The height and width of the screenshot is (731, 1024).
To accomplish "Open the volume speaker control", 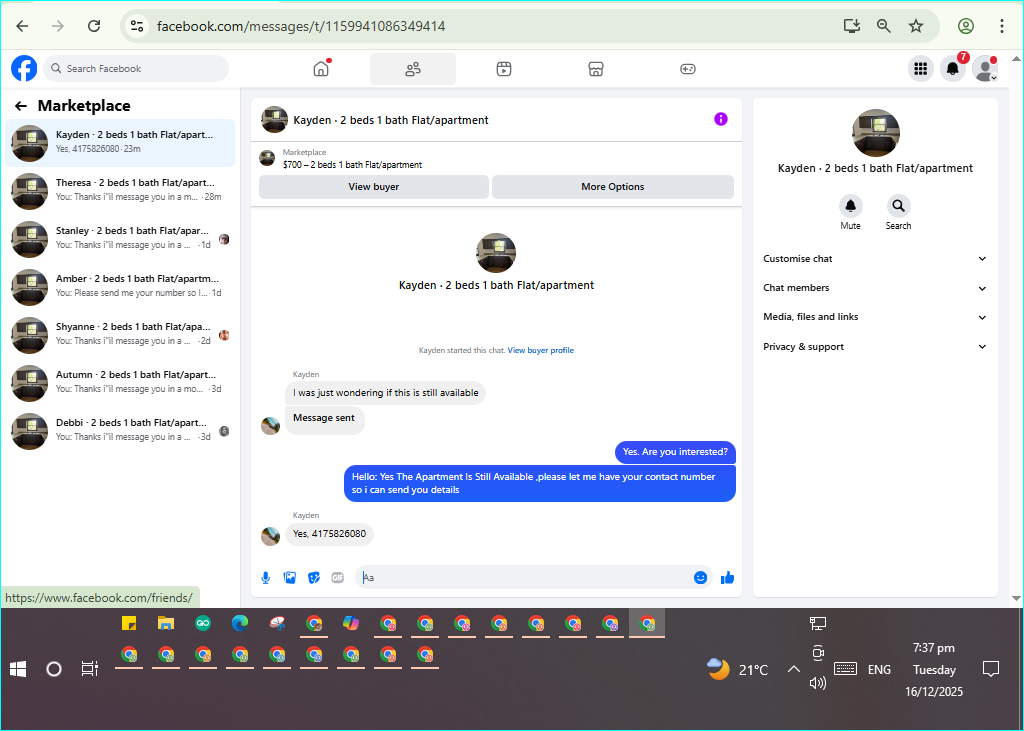I will [x=818, y=683].
